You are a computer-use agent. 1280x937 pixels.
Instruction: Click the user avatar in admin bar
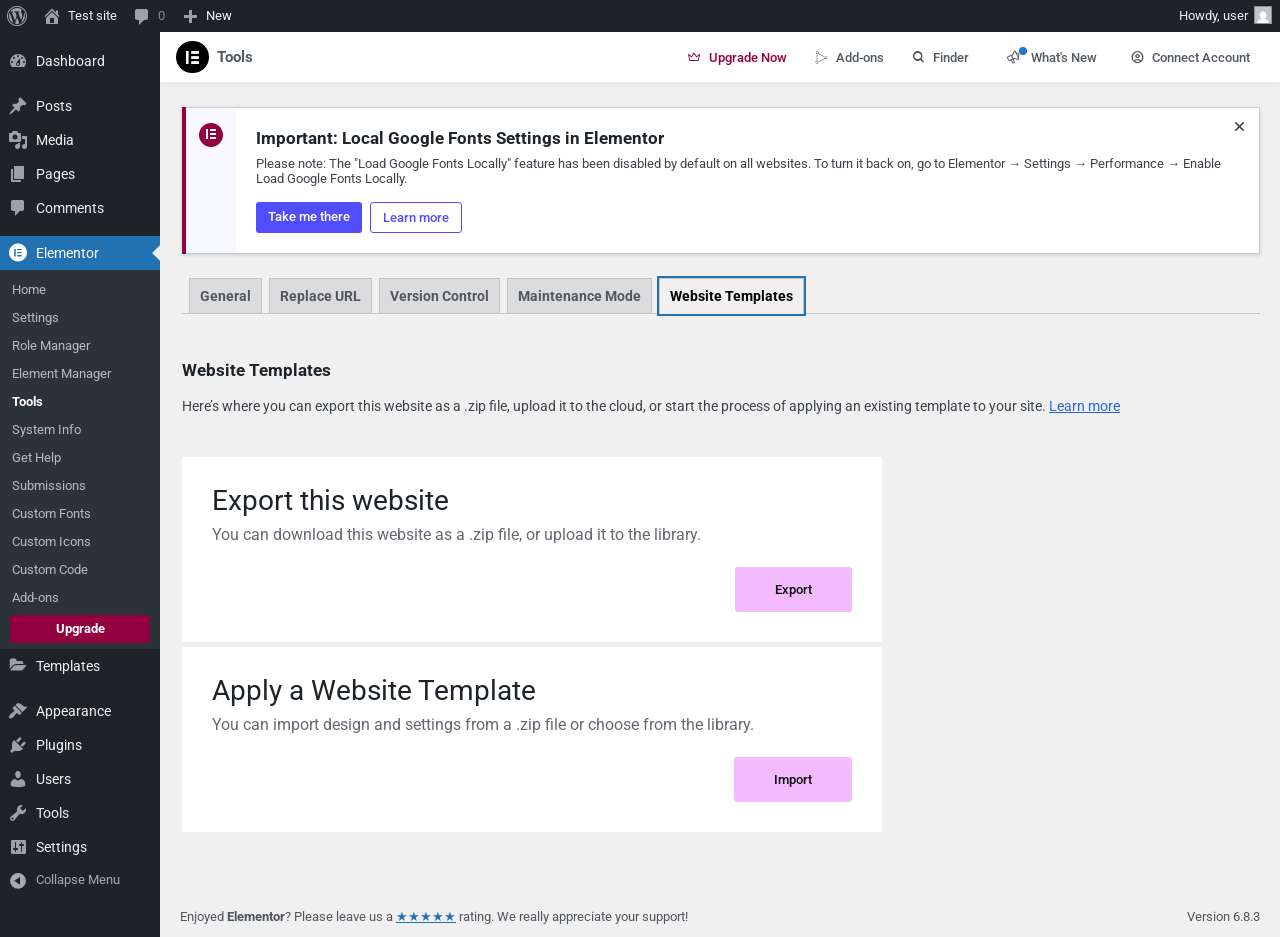[x=1263, y=15]
